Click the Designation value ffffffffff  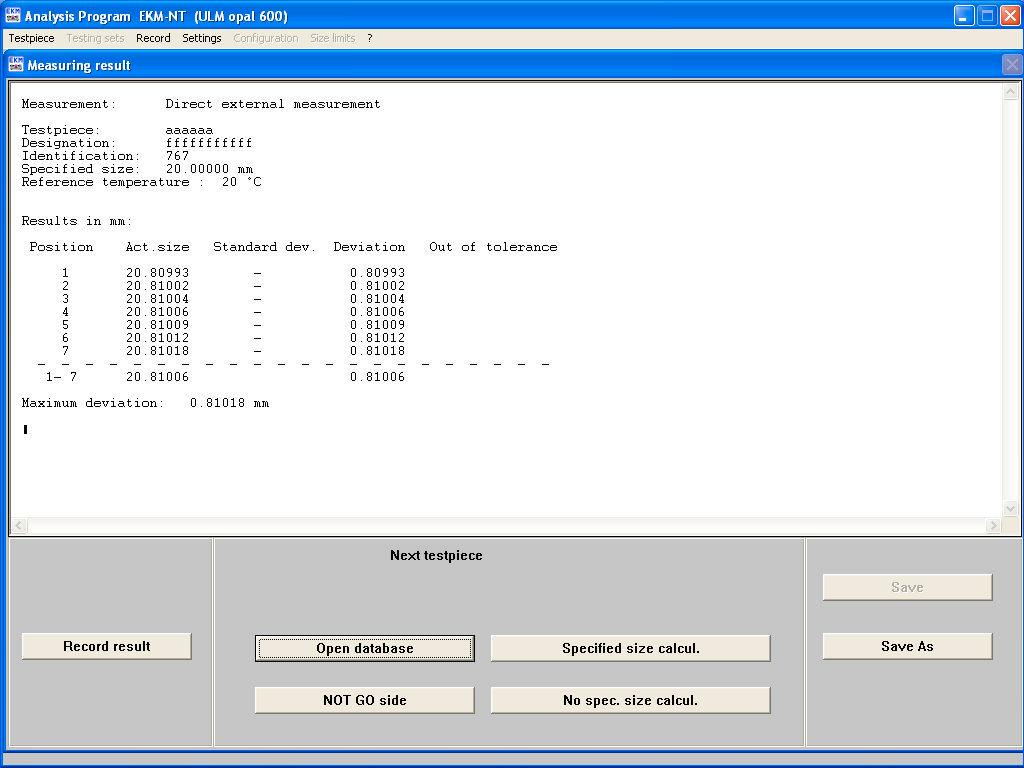[209, 143]
